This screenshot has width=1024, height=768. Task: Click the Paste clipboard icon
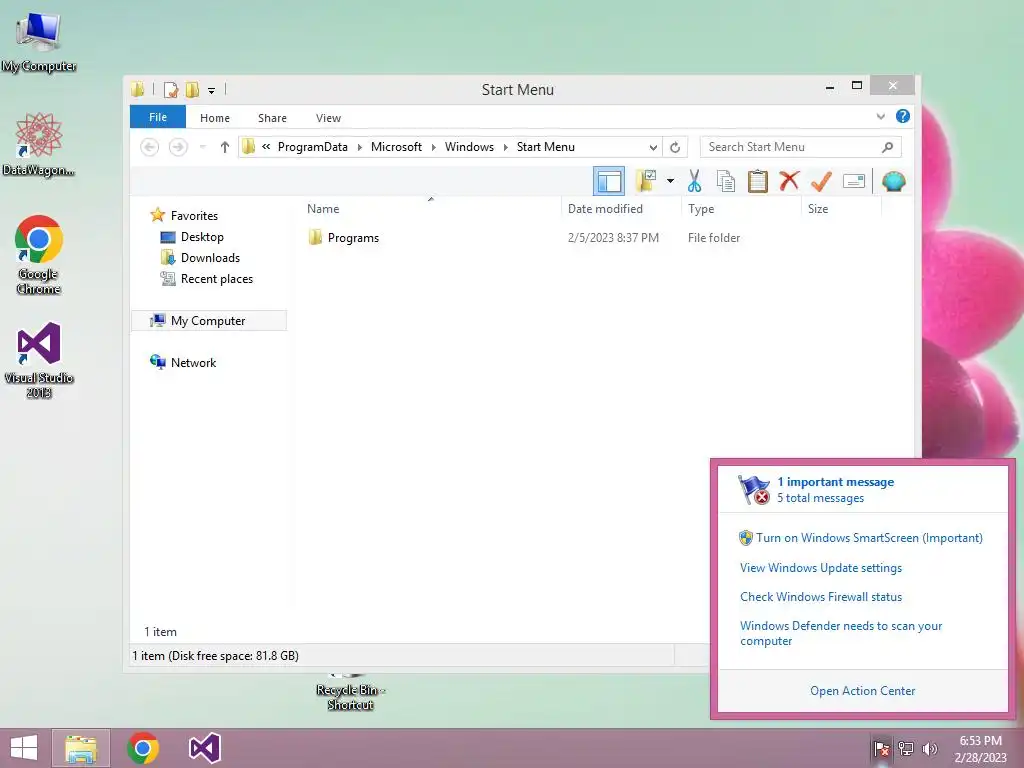point(758,181)
